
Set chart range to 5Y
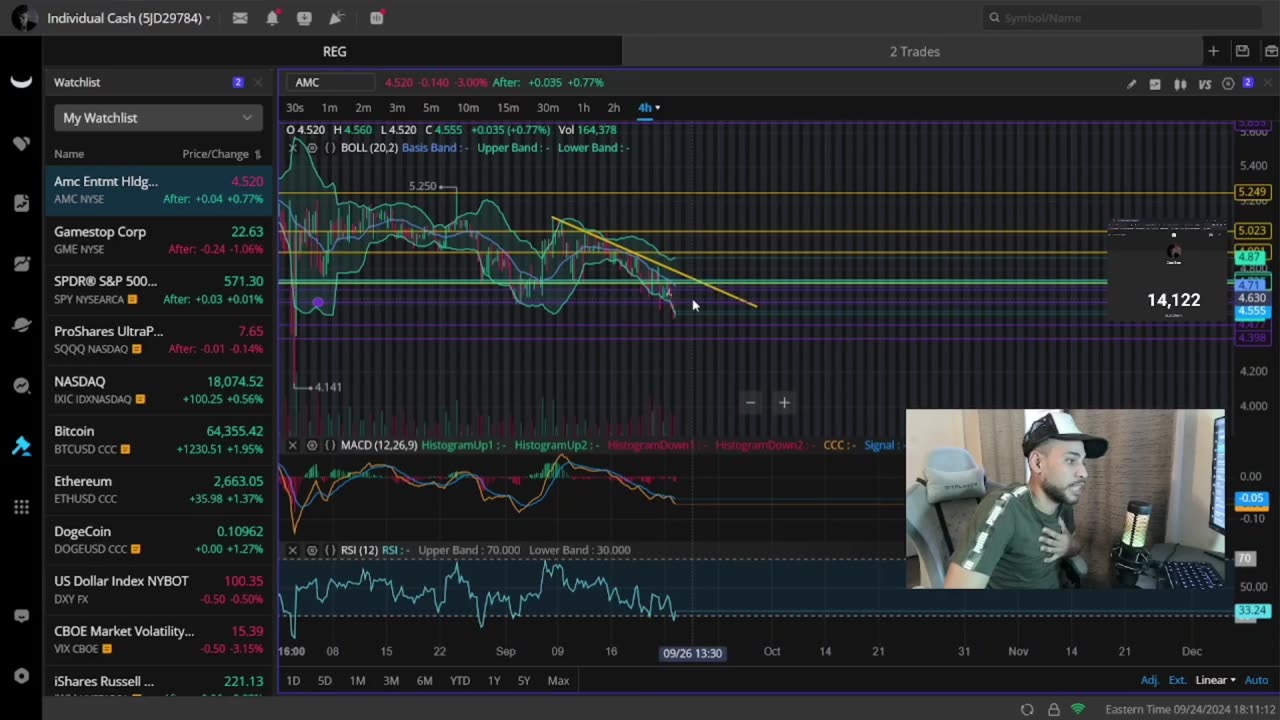pyautogui.click(x=524, y=681)
